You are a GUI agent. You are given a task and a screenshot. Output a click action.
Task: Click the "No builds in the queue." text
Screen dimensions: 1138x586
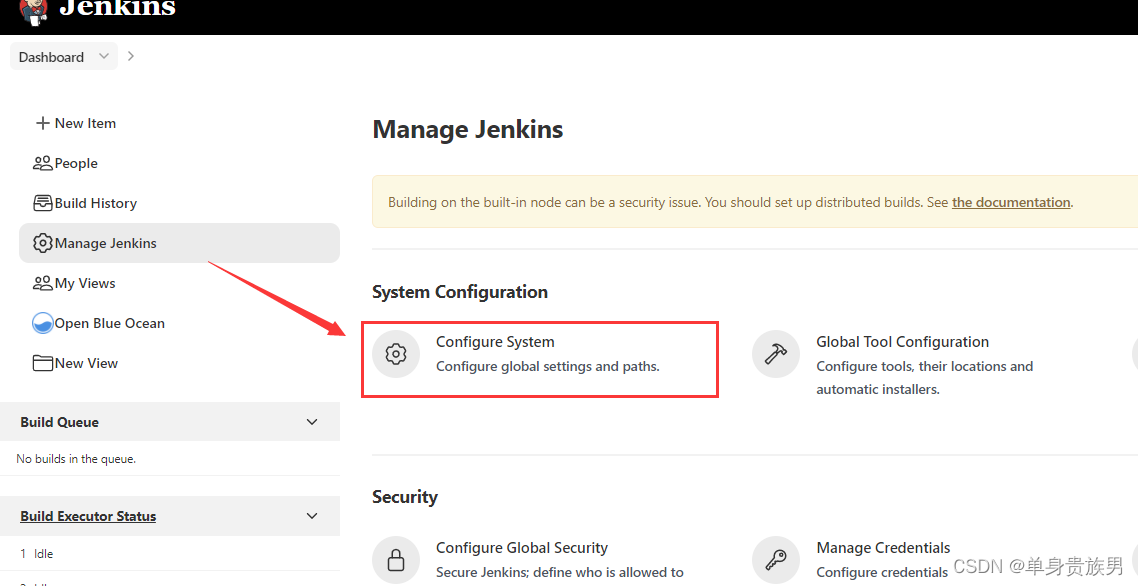point(76,459)
